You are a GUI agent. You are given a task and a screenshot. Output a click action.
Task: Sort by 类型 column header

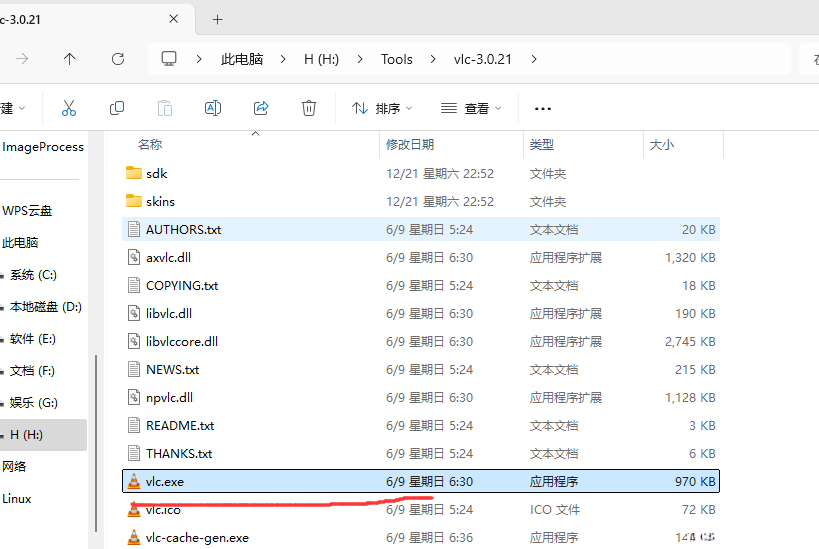pos(542,144)
